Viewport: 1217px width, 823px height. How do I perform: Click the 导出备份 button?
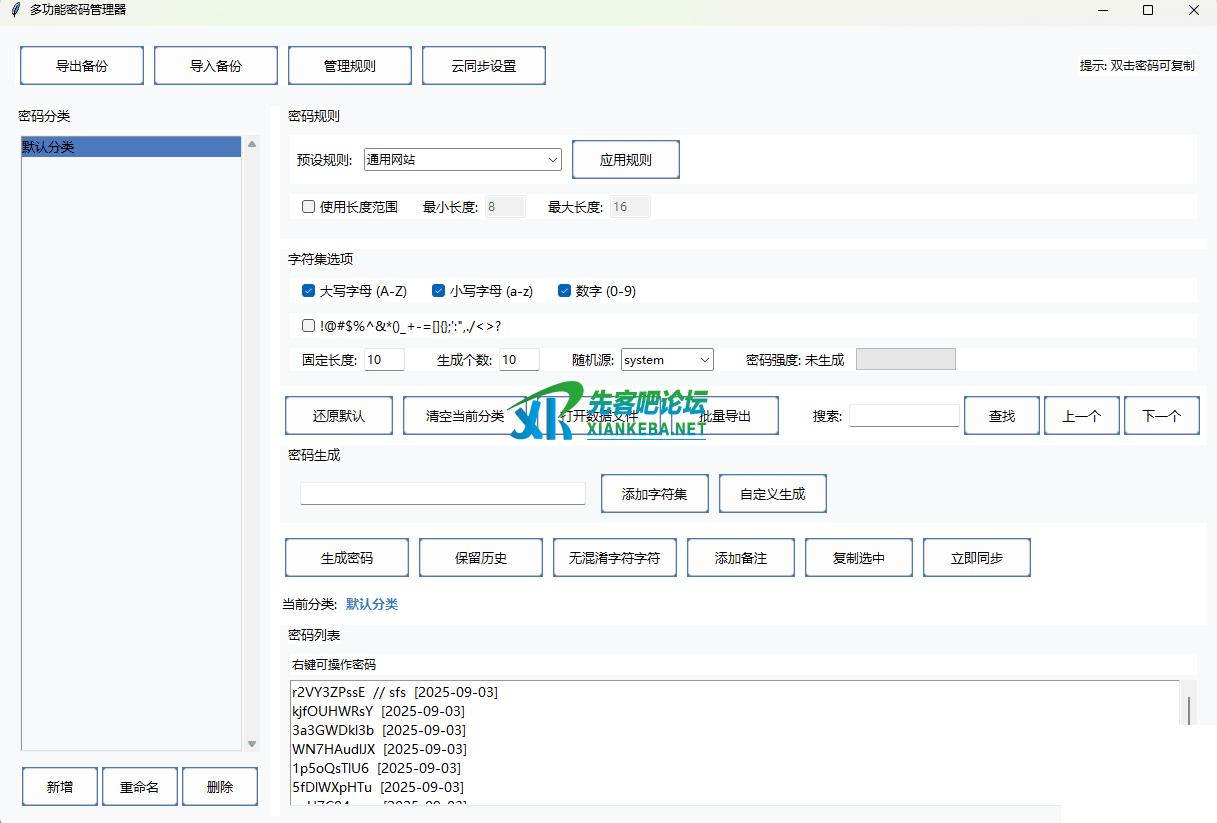click(x=82, y=66)
